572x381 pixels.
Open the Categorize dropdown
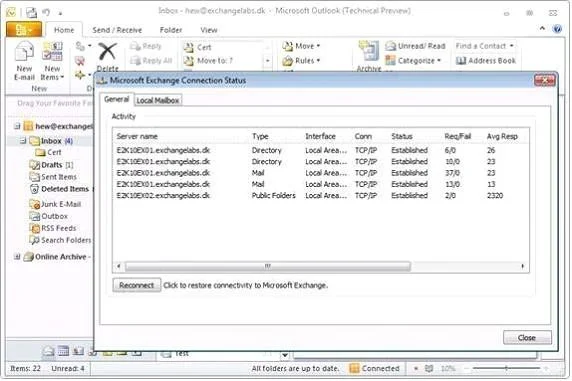coord(413,61)
